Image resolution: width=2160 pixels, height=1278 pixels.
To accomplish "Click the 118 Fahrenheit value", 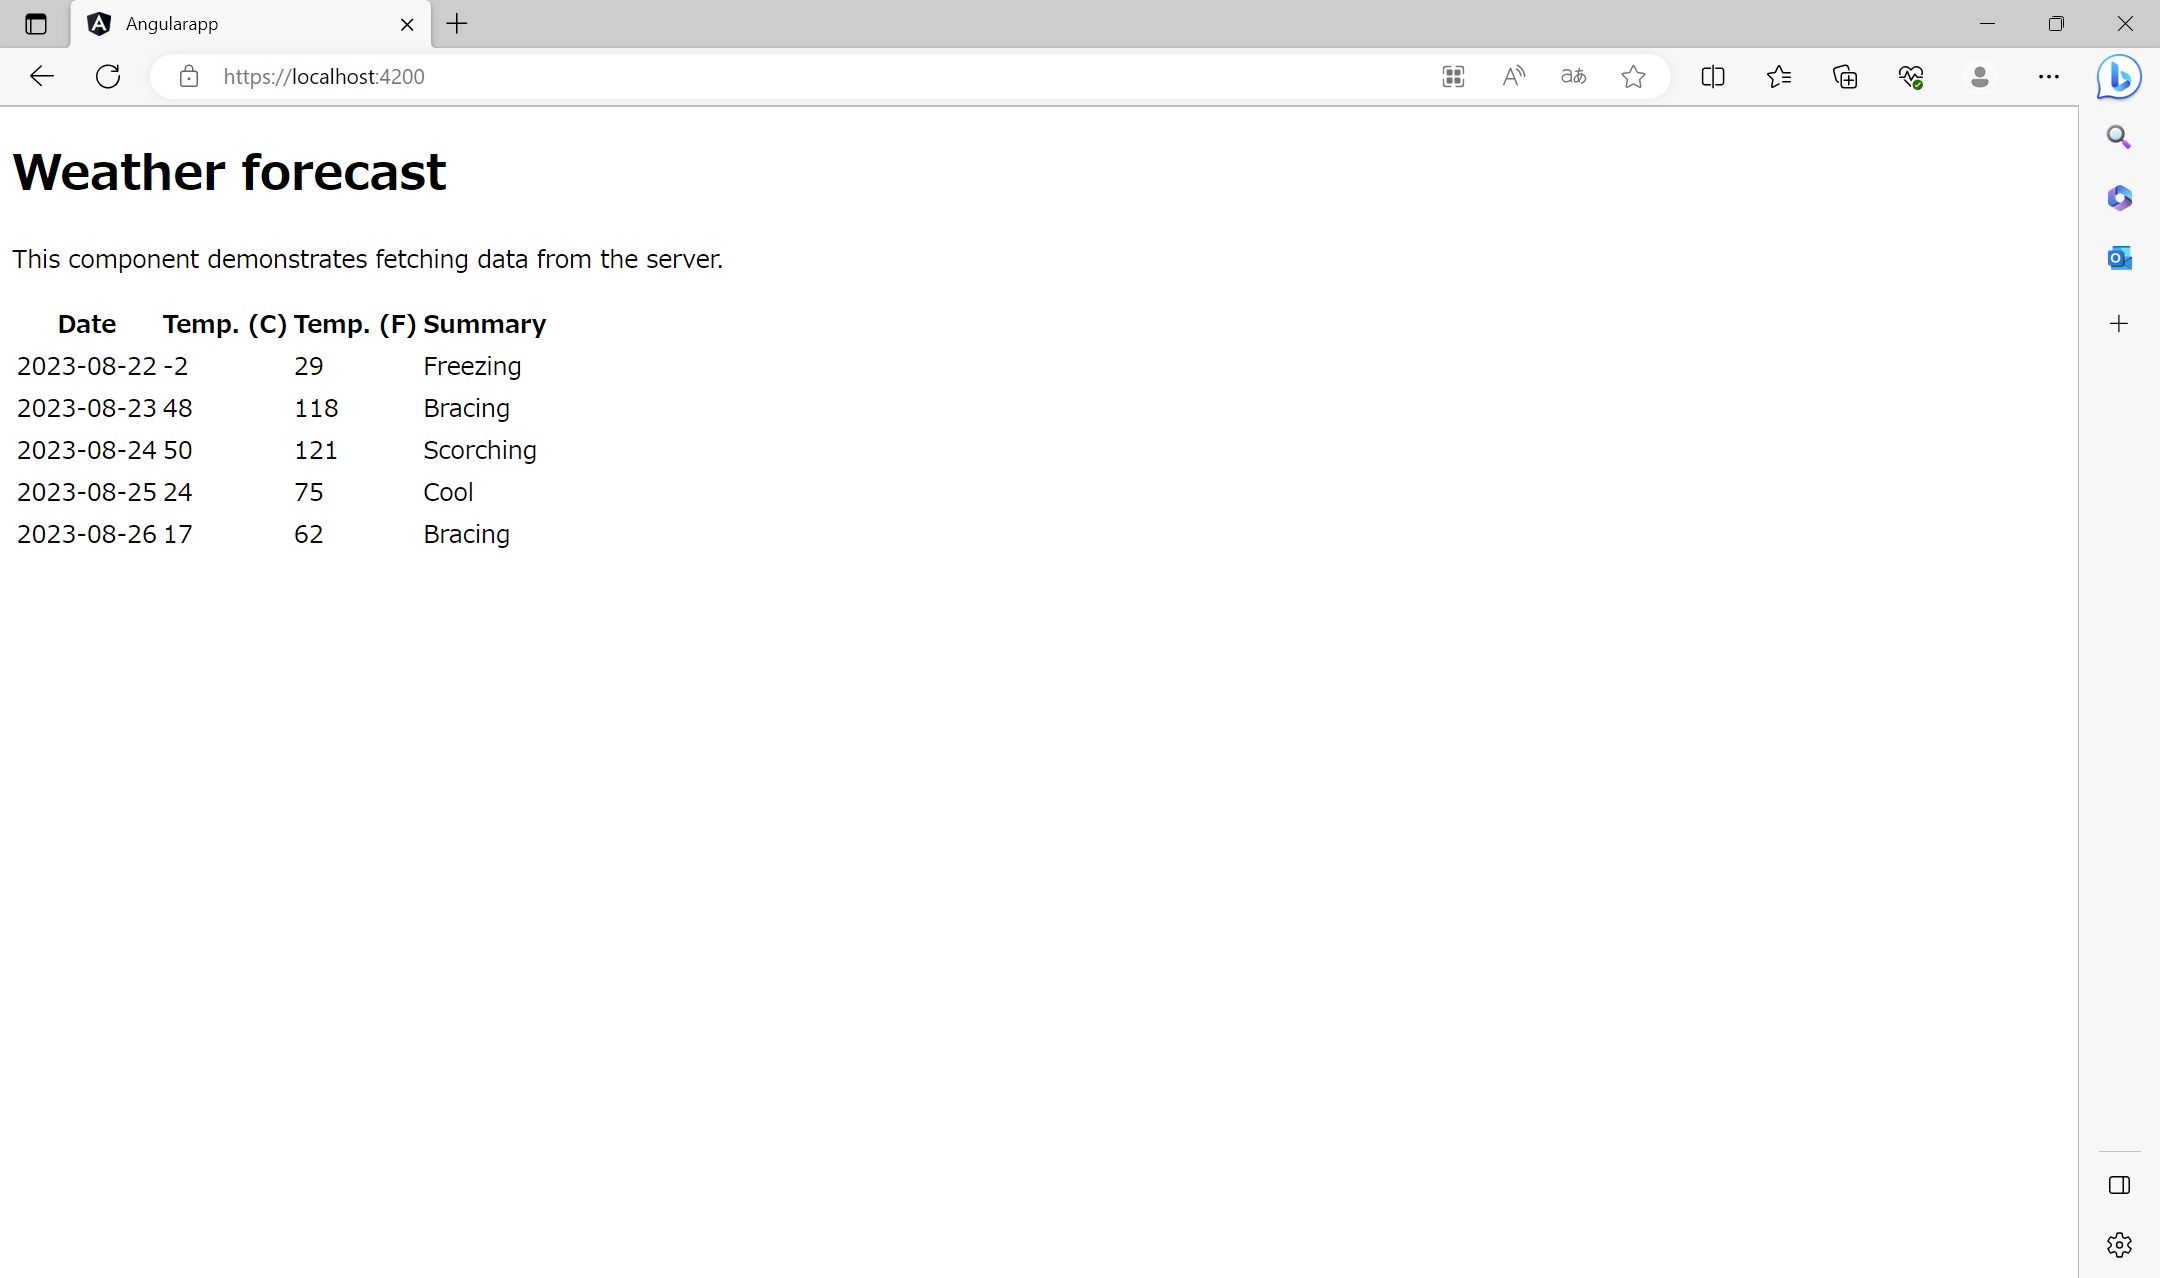I will pos(316,408).
